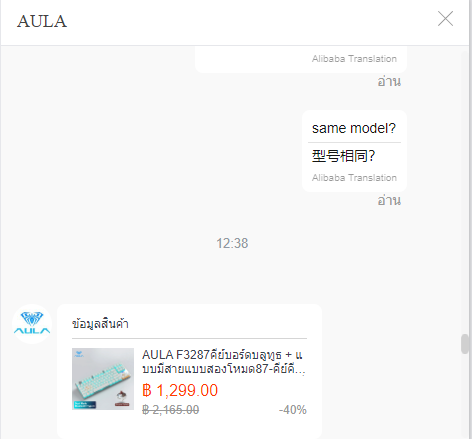Open the AULA F3287 product title link
This screenshot has height=439, width=472.
tap(223, 362)
